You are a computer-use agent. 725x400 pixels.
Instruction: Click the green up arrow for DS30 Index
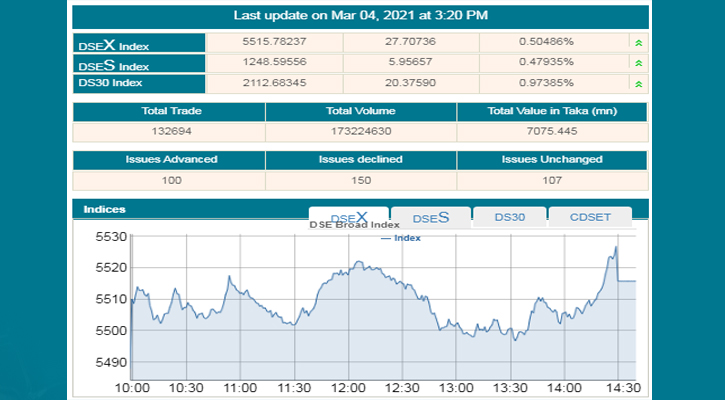tap(637, 84)
